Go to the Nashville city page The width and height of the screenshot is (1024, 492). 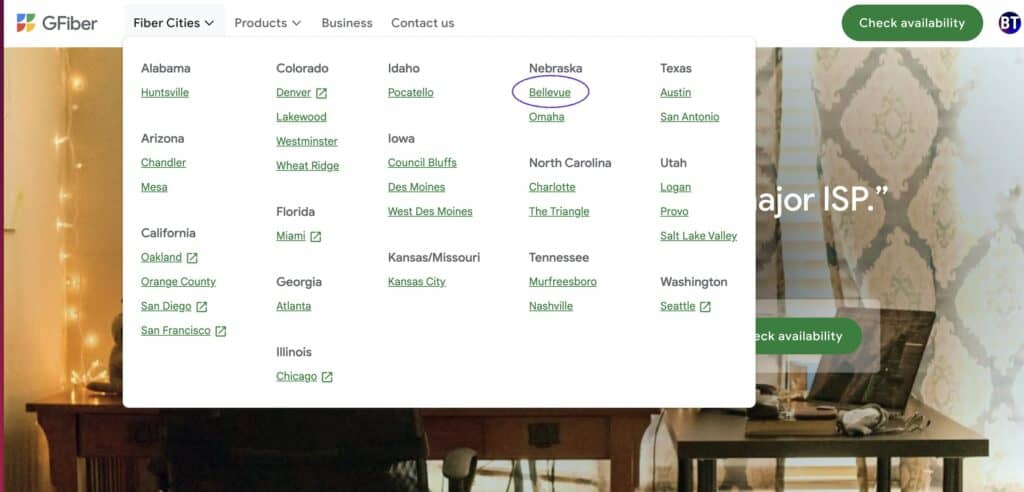tap(551, 306)
